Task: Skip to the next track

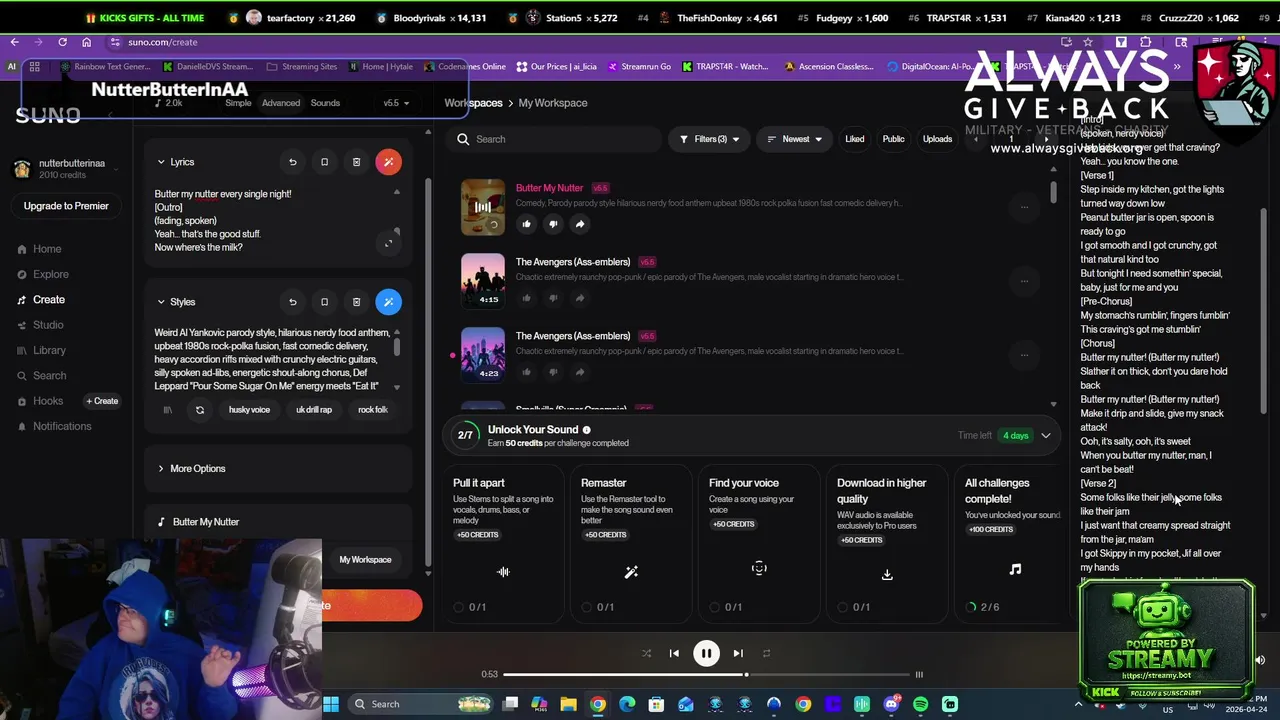Action: (x=738, y=653)
